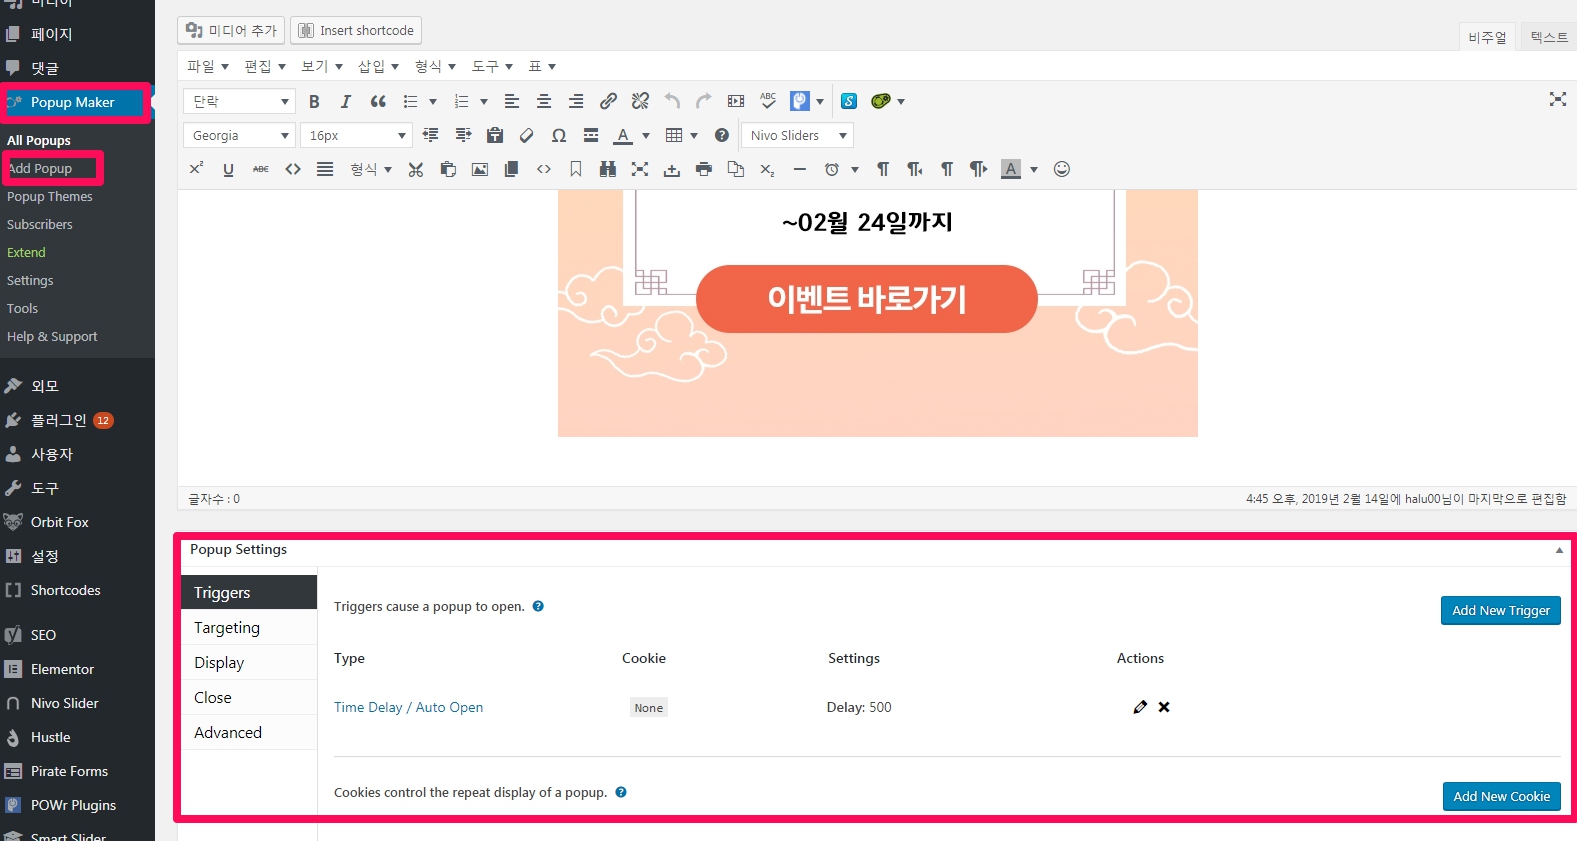Click the insert/edit link icon
1577x841 pixels.
click(608, 101)
